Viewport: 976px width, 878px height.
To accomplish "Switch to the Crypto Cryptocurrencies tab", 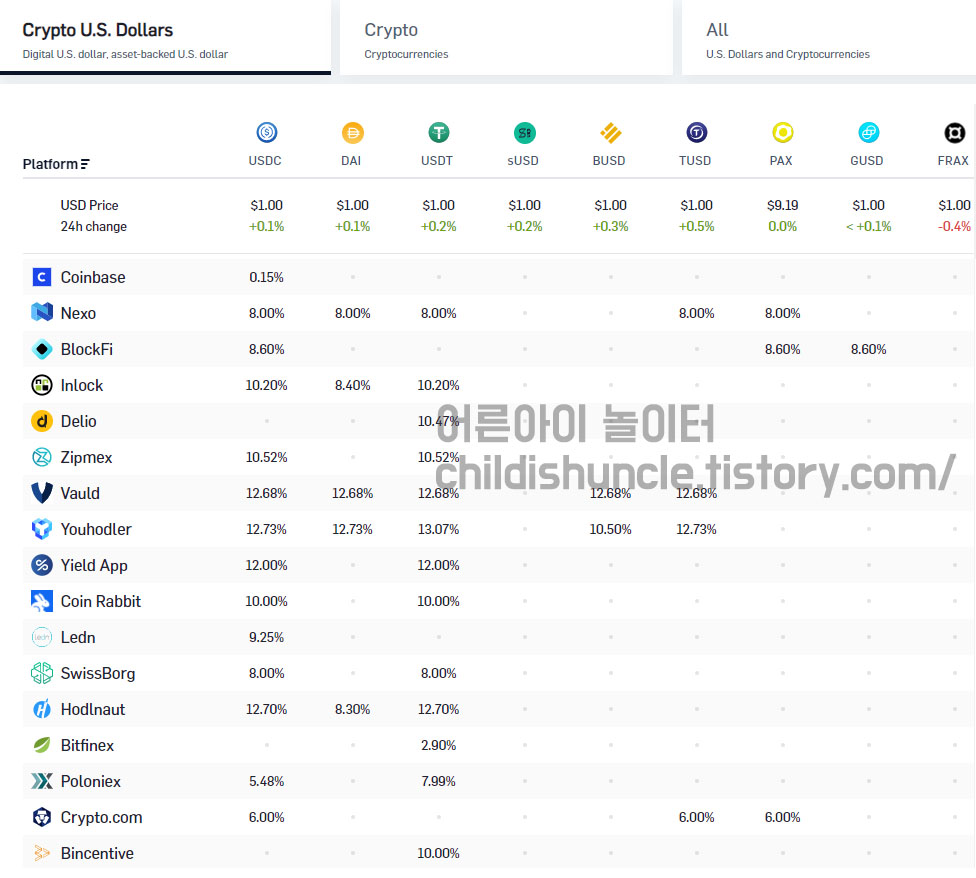I will coord(506,37).
